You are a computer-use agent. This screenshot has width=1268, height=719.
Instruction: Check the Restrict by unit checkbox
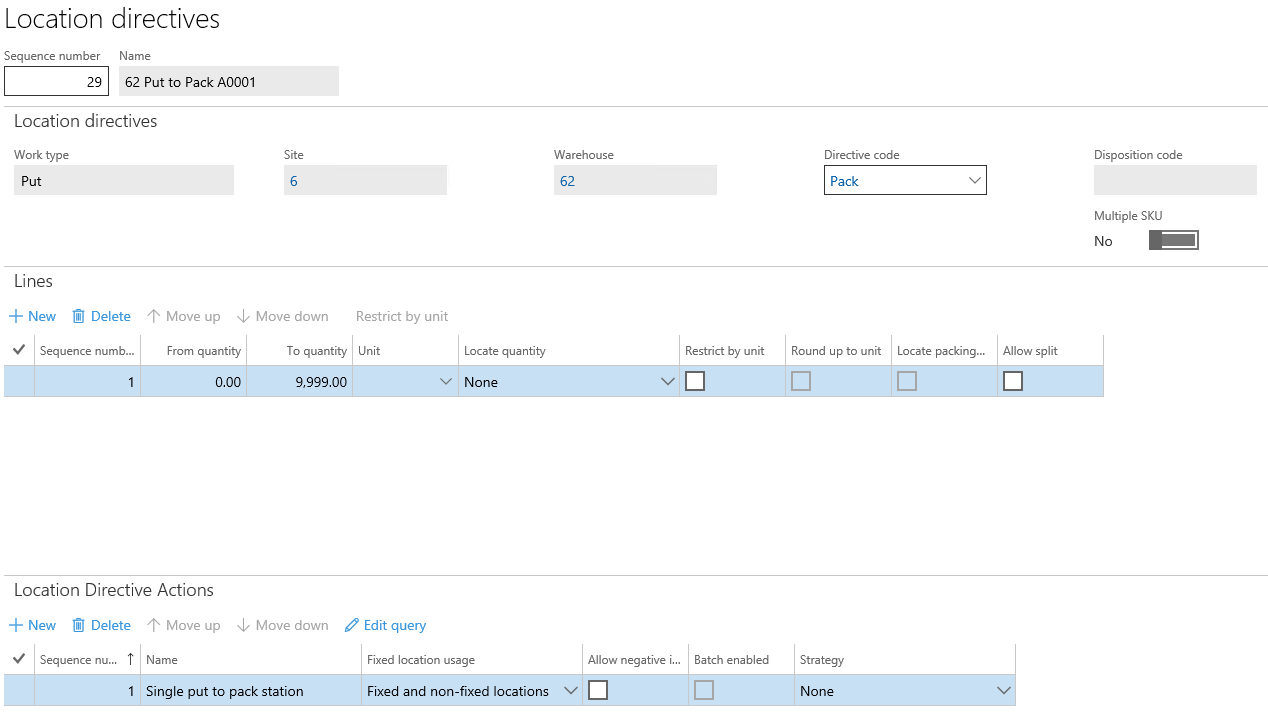pos(695,381)
